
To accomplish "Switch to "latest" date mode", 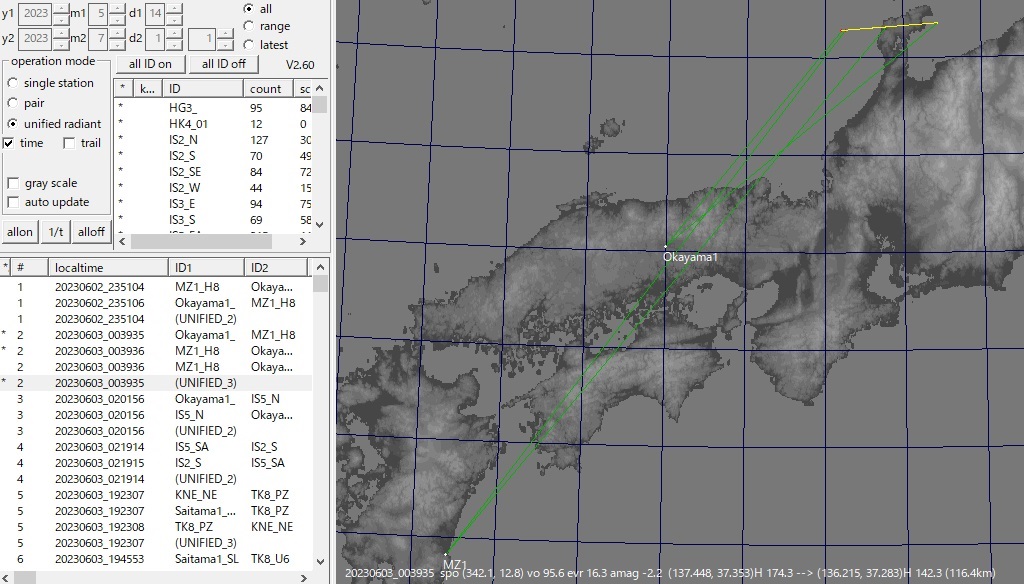I will 249,45.
